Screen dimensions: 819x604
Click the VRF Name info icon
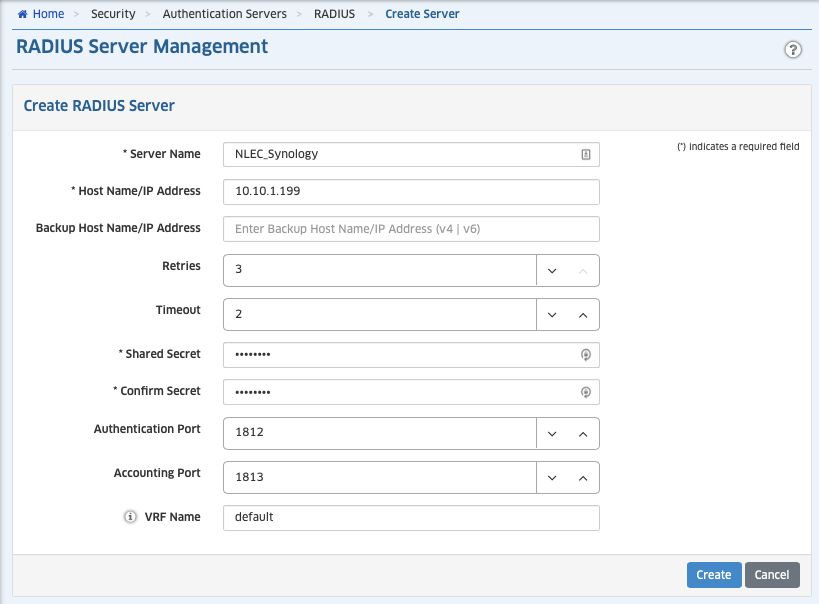tap(129, 517)
